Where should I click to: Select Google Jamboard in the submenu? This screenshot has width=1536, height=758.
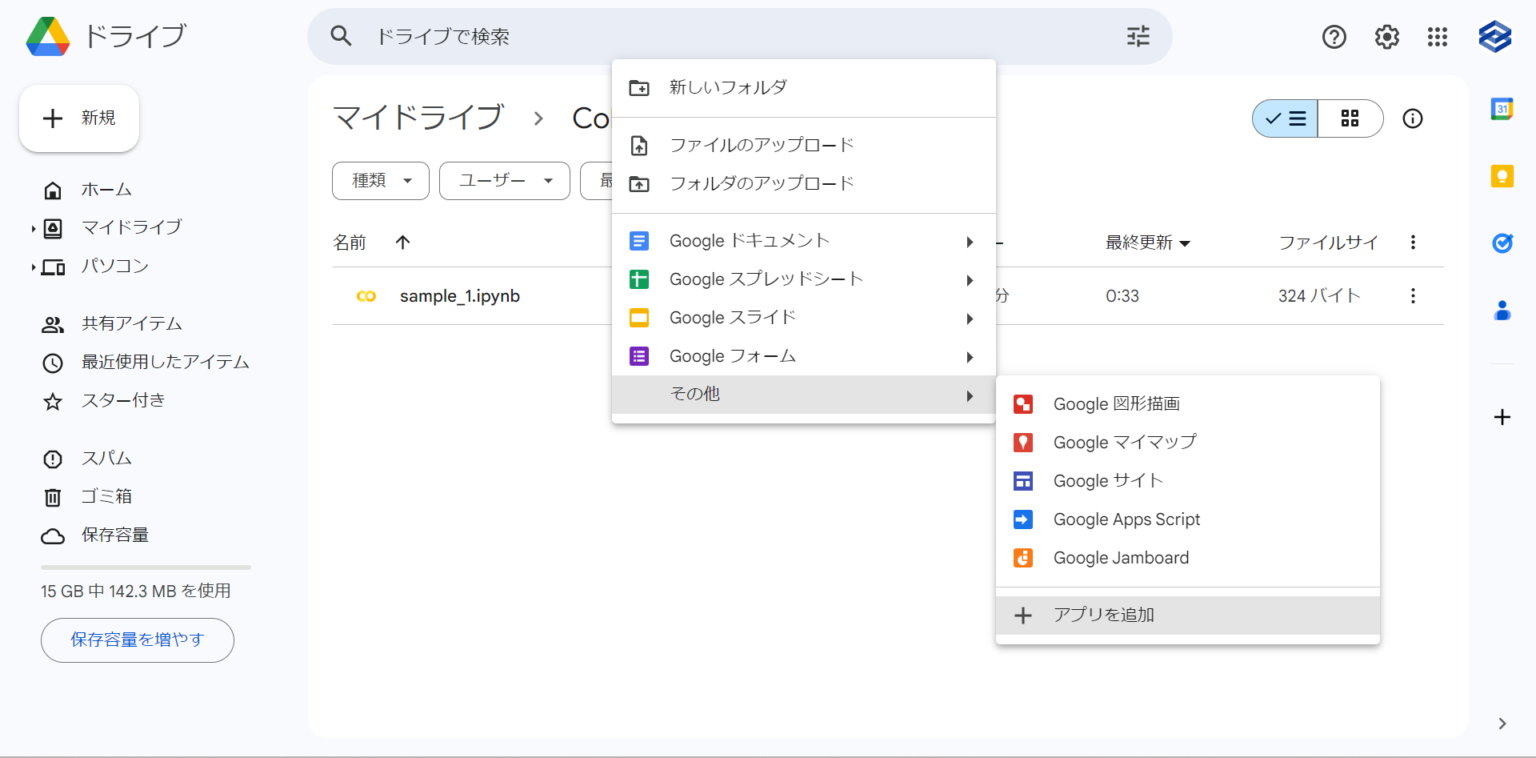[x=1120, y=557]
